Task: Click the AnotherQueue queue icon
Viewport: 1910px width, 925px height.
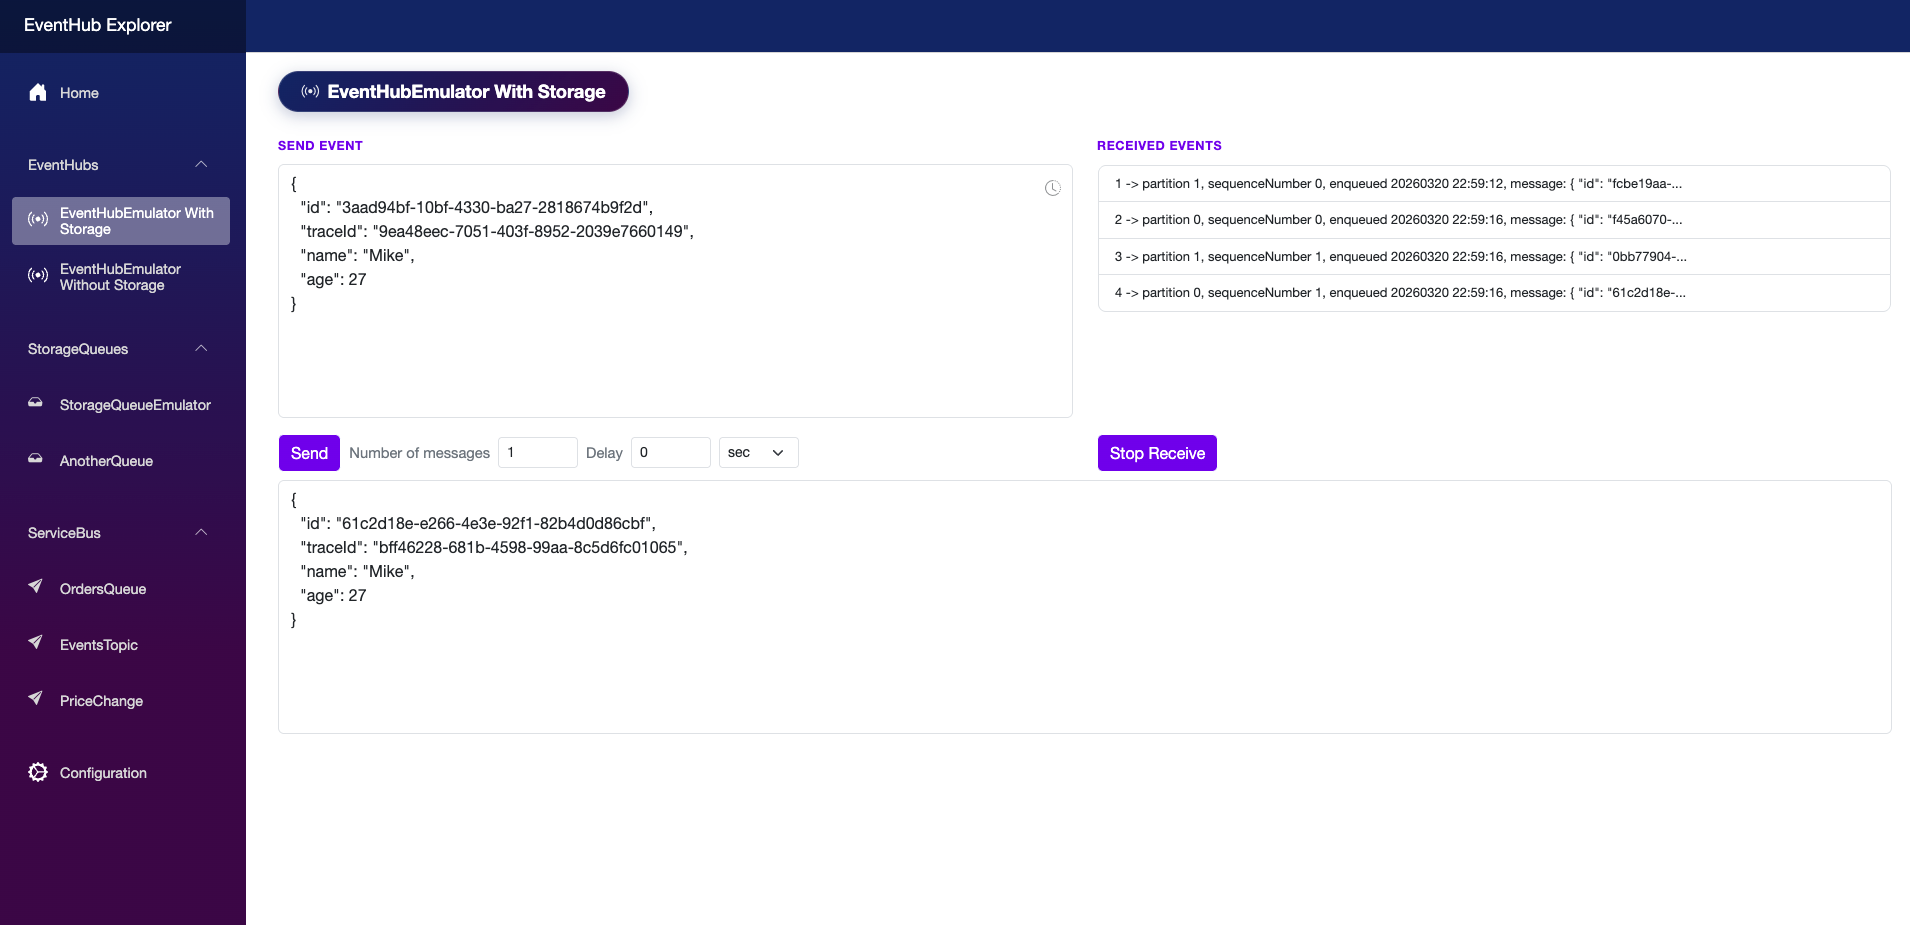Action: 36,460
